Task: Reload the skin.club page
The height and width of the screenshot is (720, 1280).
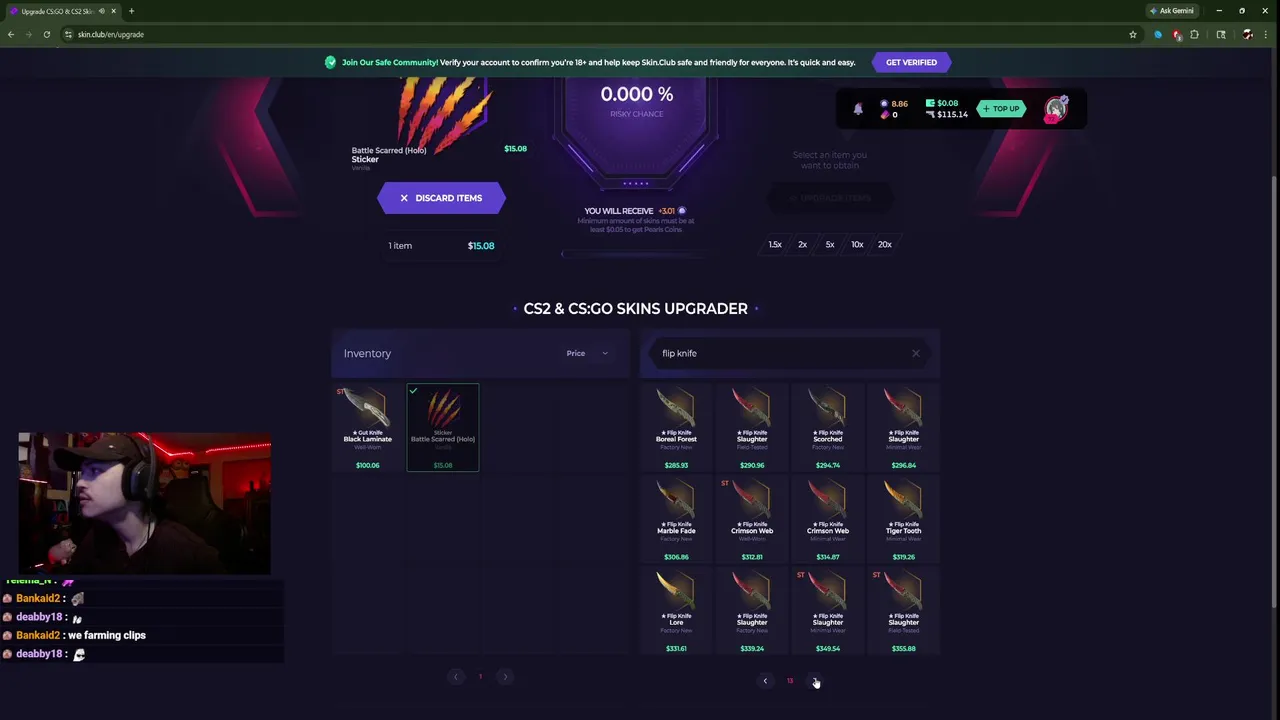Action: coord(46,34)
